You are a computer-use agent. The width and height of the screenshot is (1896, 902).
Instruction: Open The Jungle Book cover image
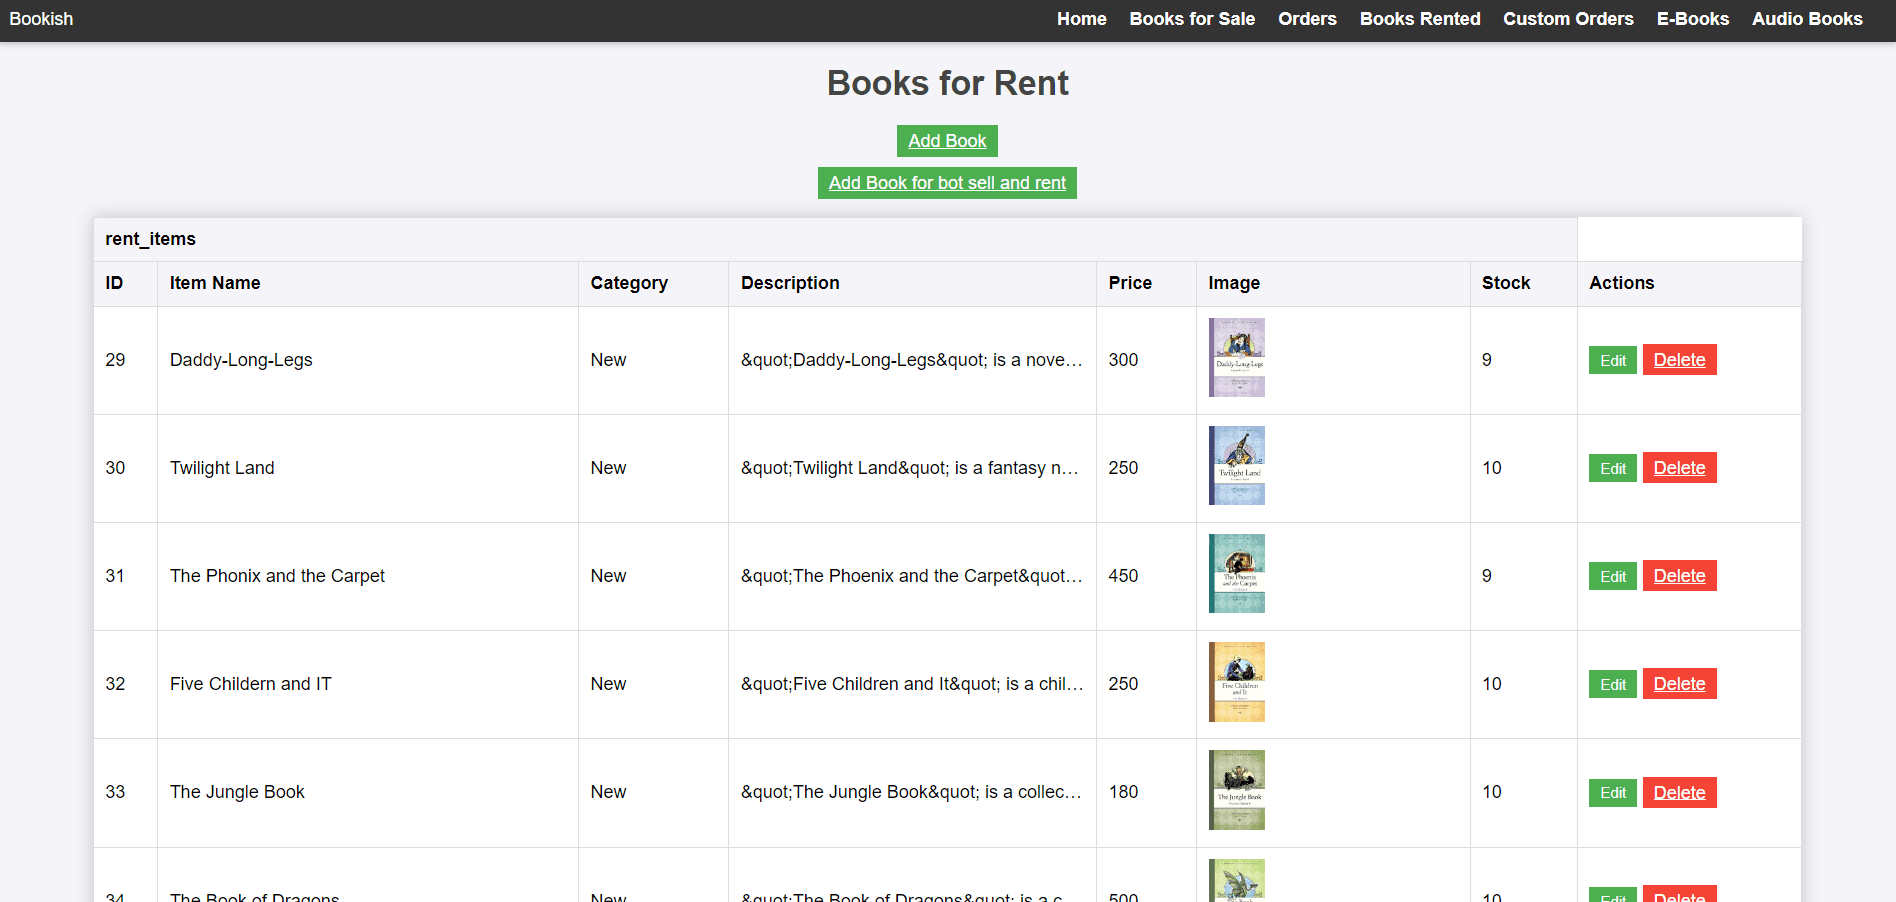tap(1236, 790)
